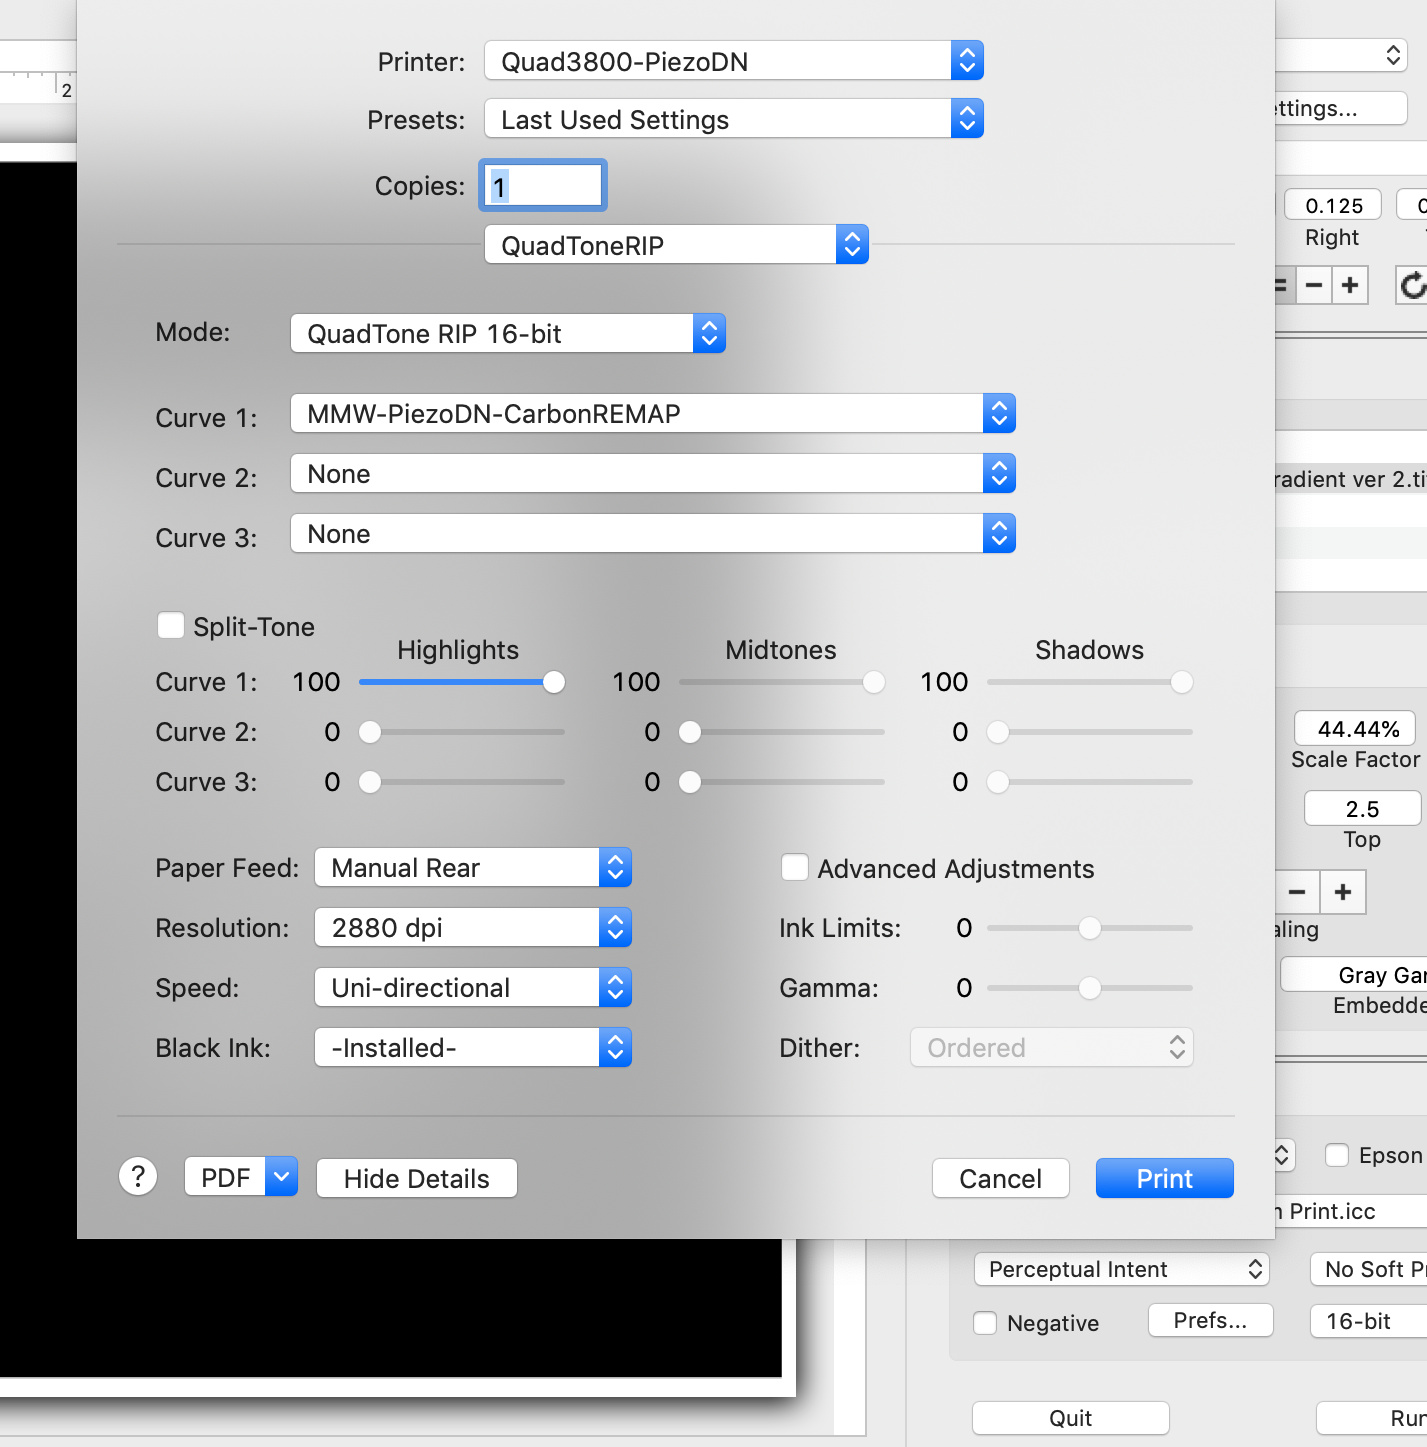The height and width of the screenshot is (1447, 1427).
Task: Click the Curve 1 Highlights slider handle
Action: point(554,682)
